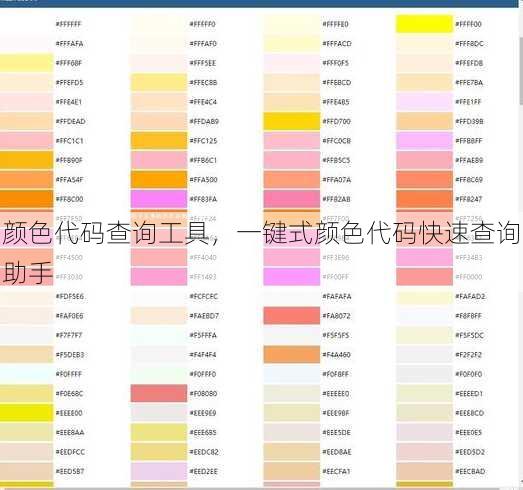523x490 pixels.
Task: Choose the #FFF68F pale yellow swatch
Action: click(26, 63)
